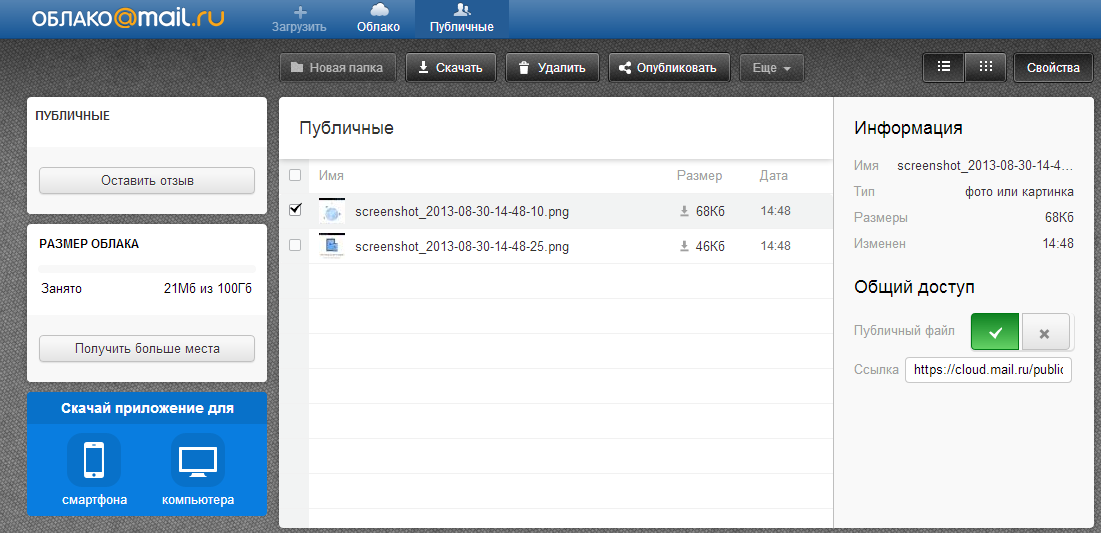Click the computer app icon
Image resolution: width=1101 pixels, height=533 pixels.
tap(198, 461)
